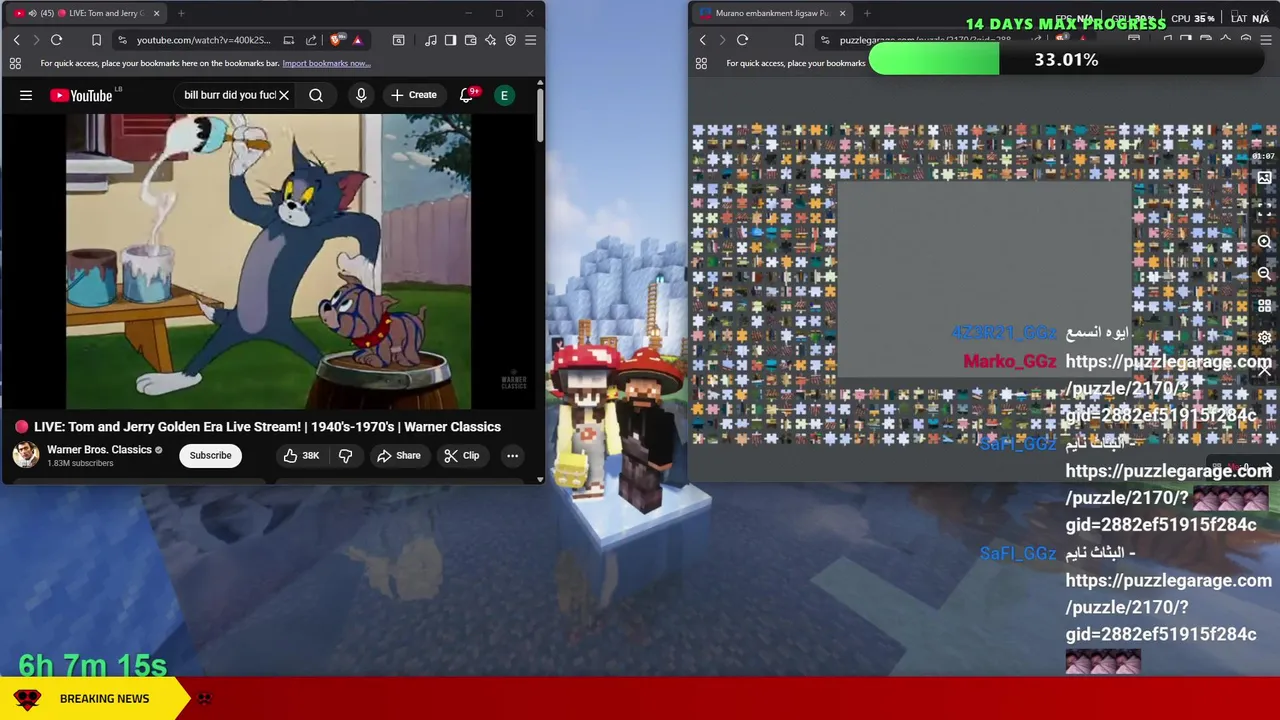Click the YouTube page vertical scrollbar

(540, 115)
